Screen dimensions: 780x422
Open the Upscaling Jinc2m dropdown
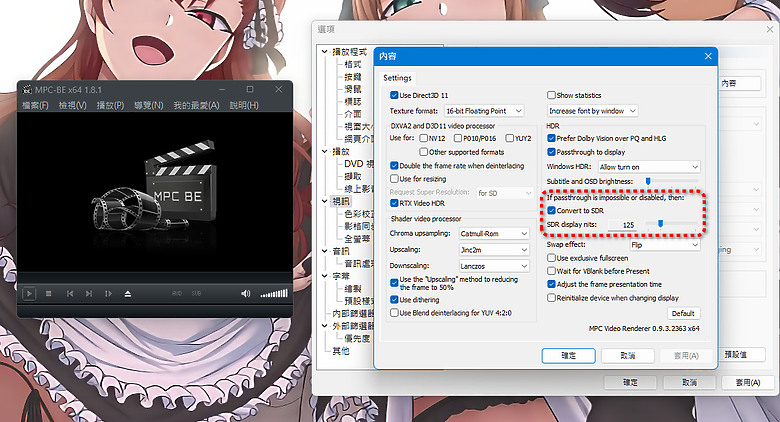pyautogui.click(x=493, y=250)
